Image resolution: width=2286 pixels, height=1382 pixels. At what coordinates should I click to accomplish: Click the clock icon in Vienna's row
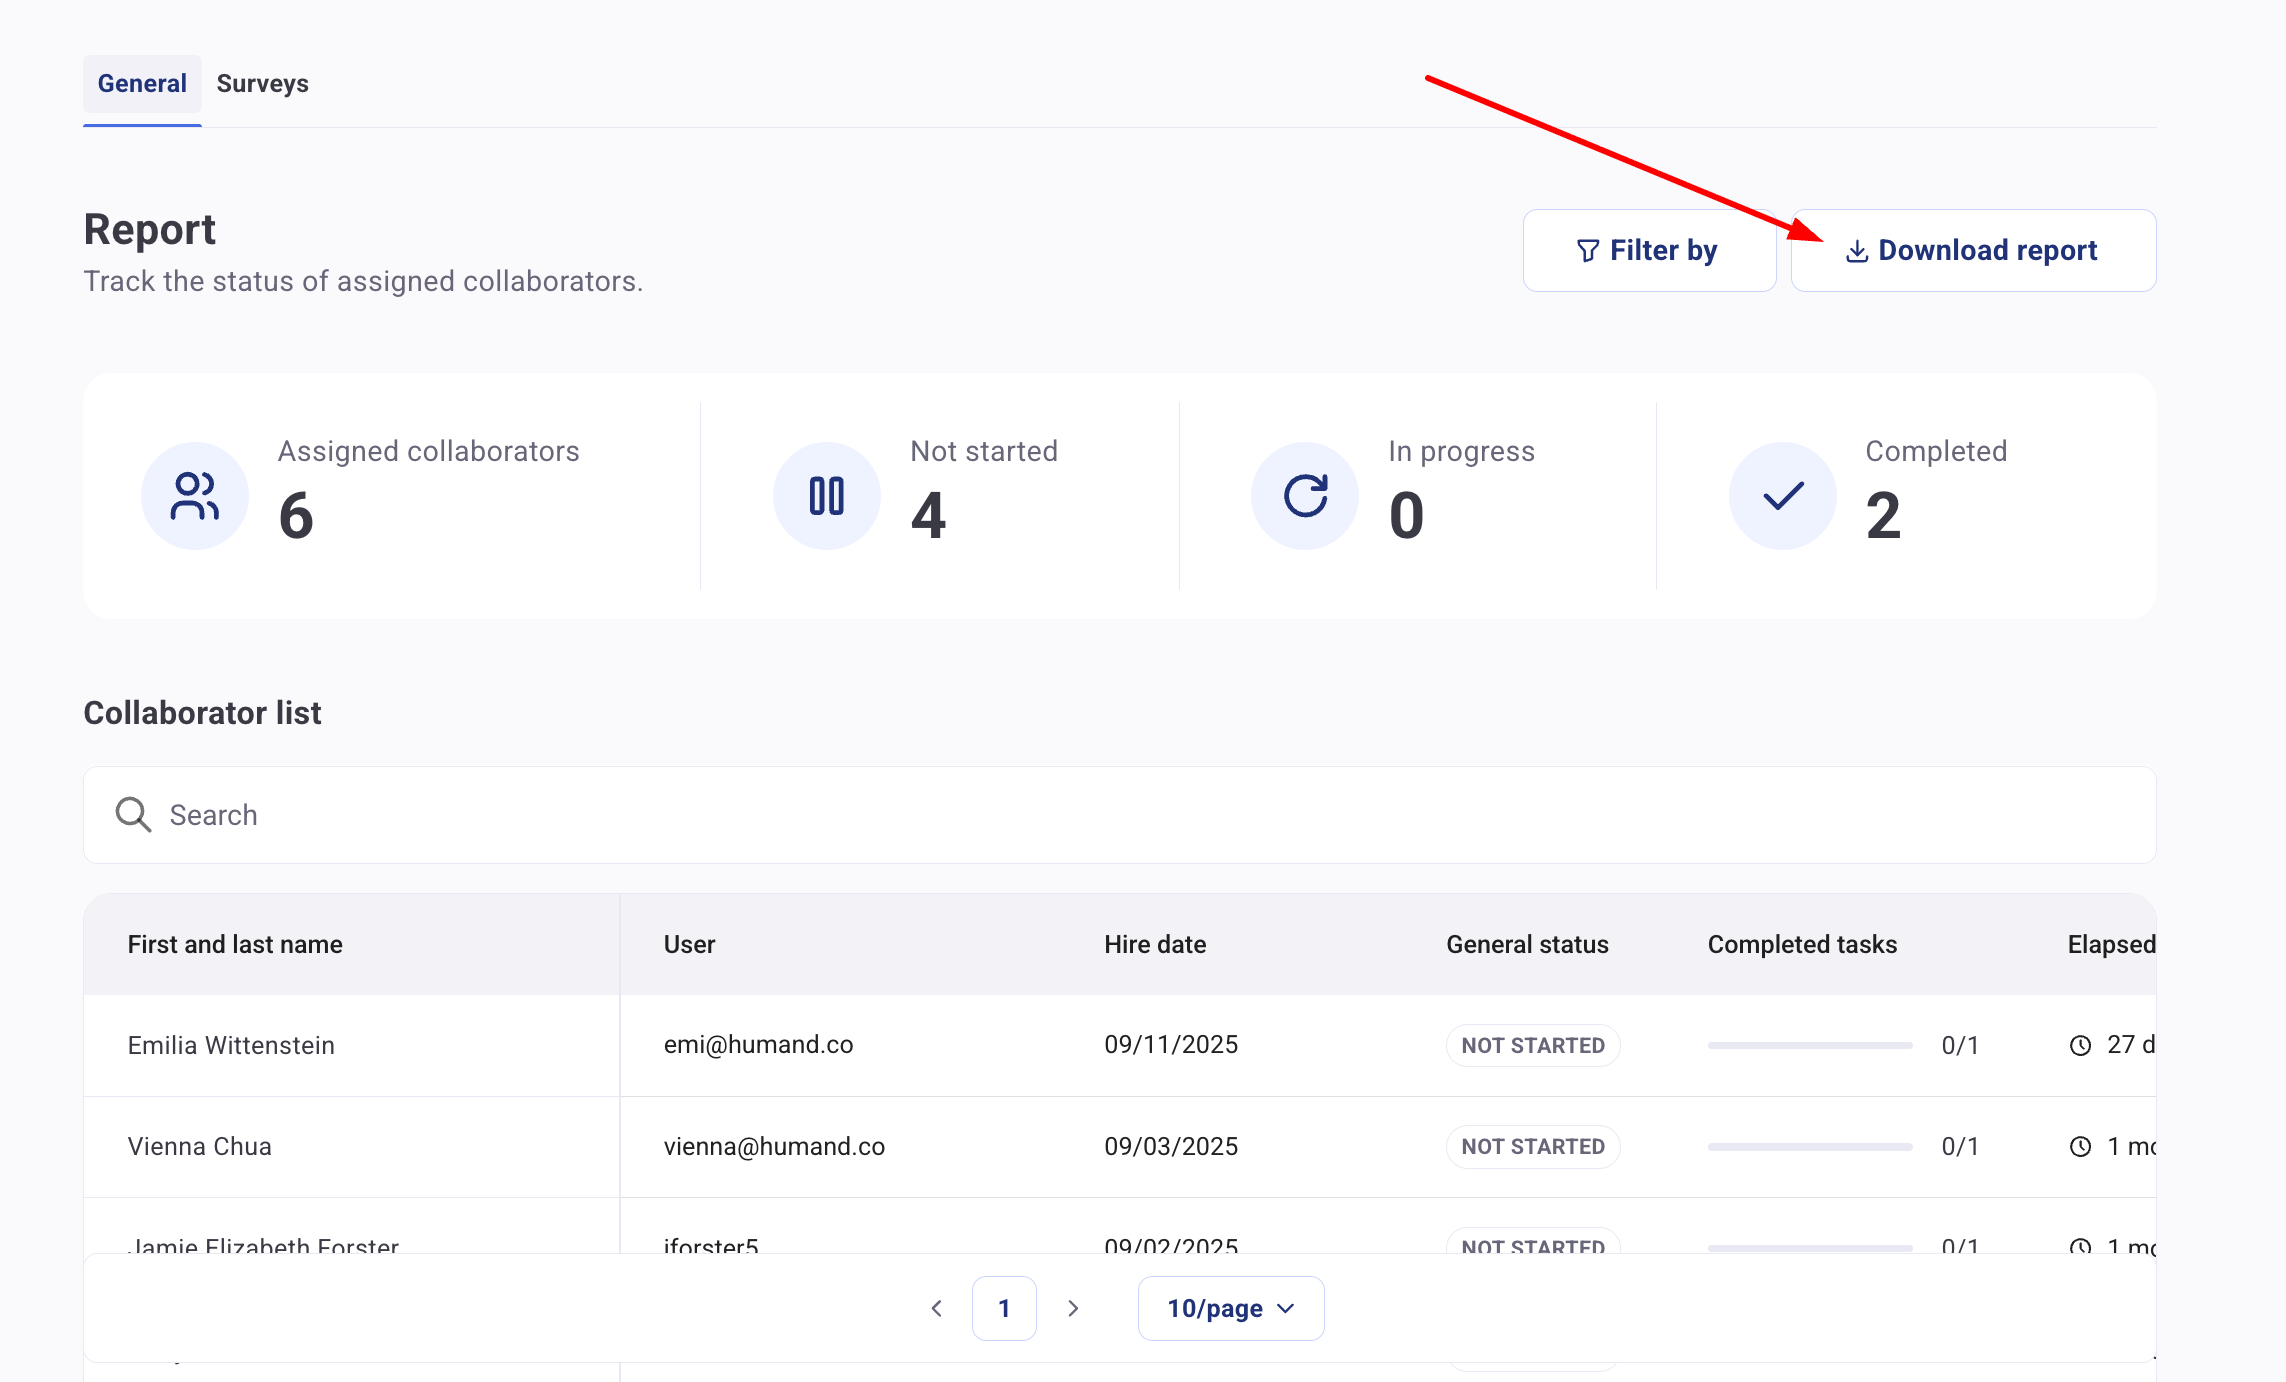2080,1147
